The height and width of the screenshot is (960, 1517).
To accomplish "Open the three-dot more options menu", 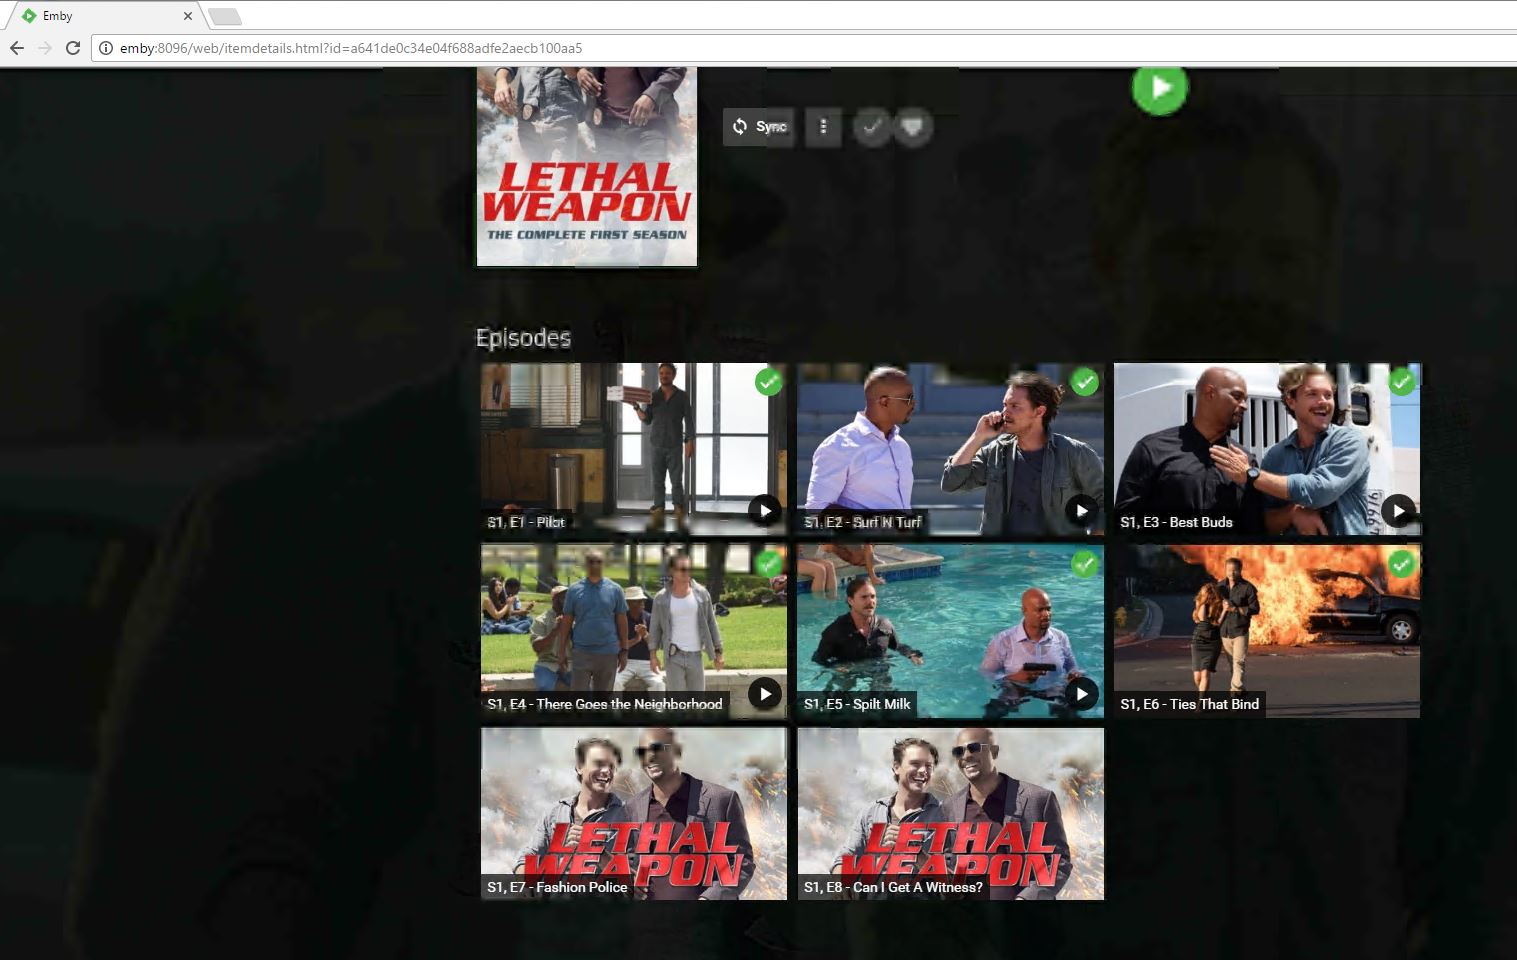I will [823, 127].
